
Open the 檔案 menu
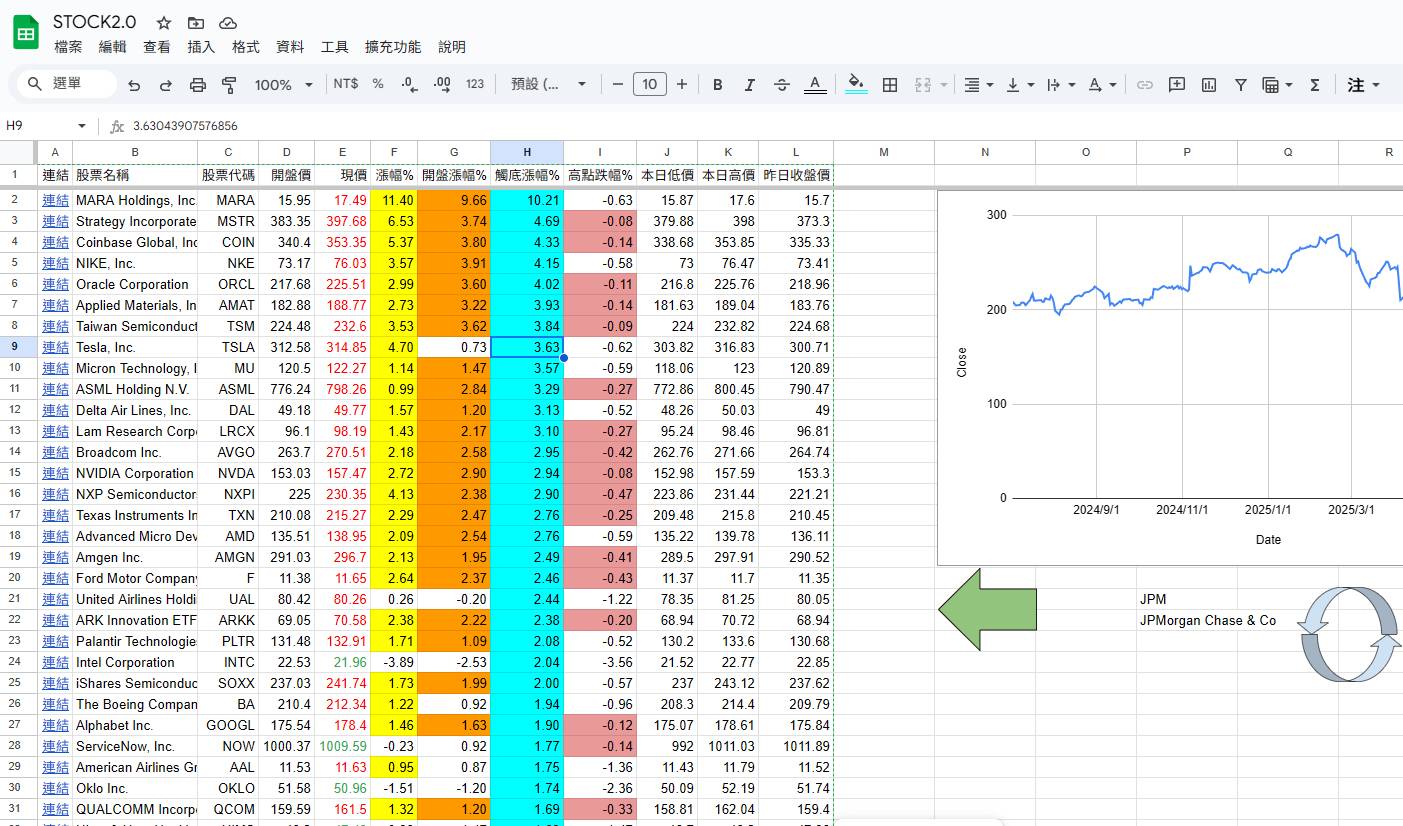click(x=68, y=47)
